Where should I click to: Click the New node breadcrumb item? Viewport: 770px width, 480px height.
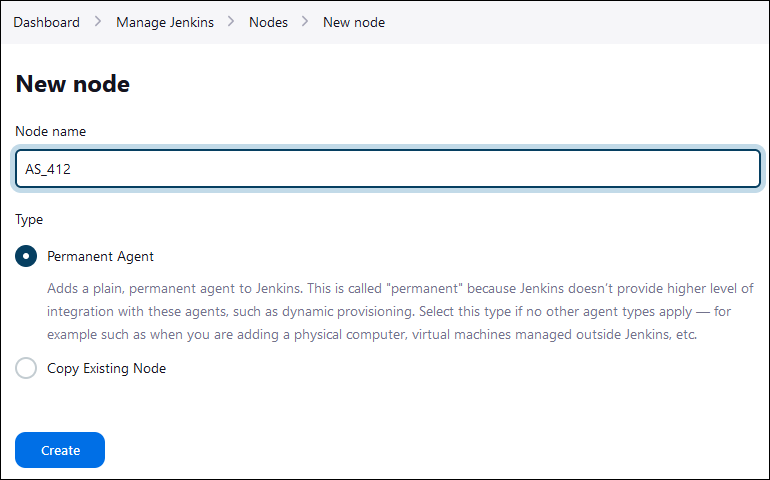pos(354,23)
